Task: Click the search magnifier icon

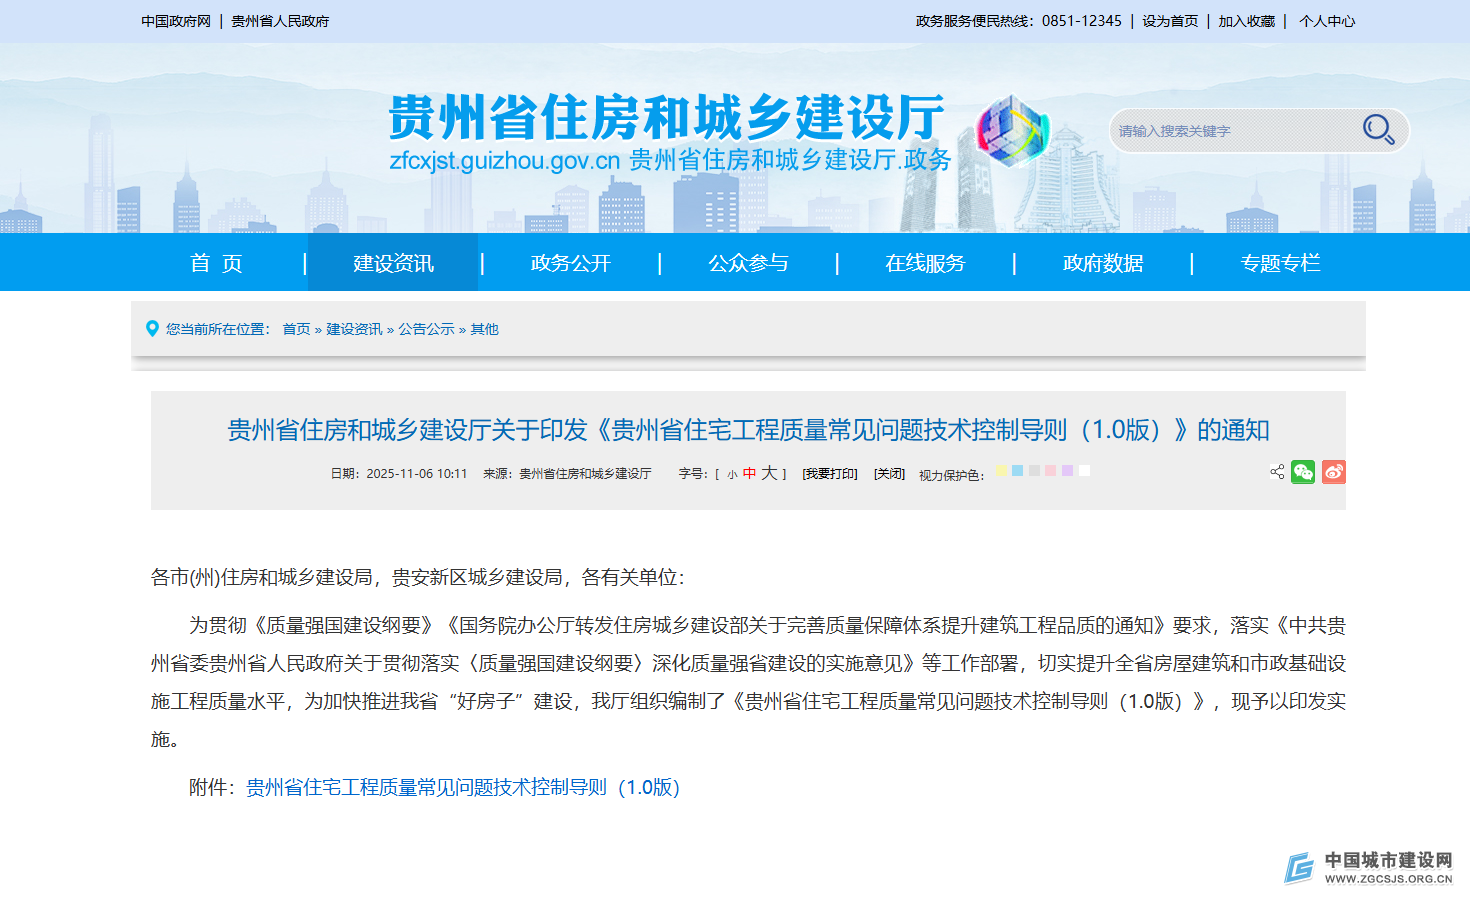Action: pos(1378,130)
